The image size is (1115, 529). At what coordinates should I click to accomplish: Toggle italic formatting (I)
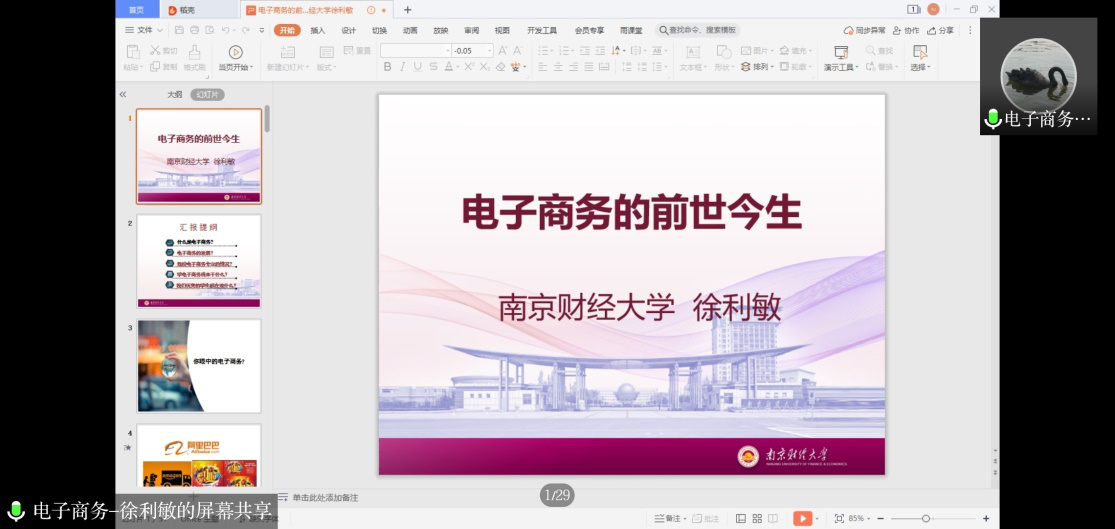click(x=403, y=67)
